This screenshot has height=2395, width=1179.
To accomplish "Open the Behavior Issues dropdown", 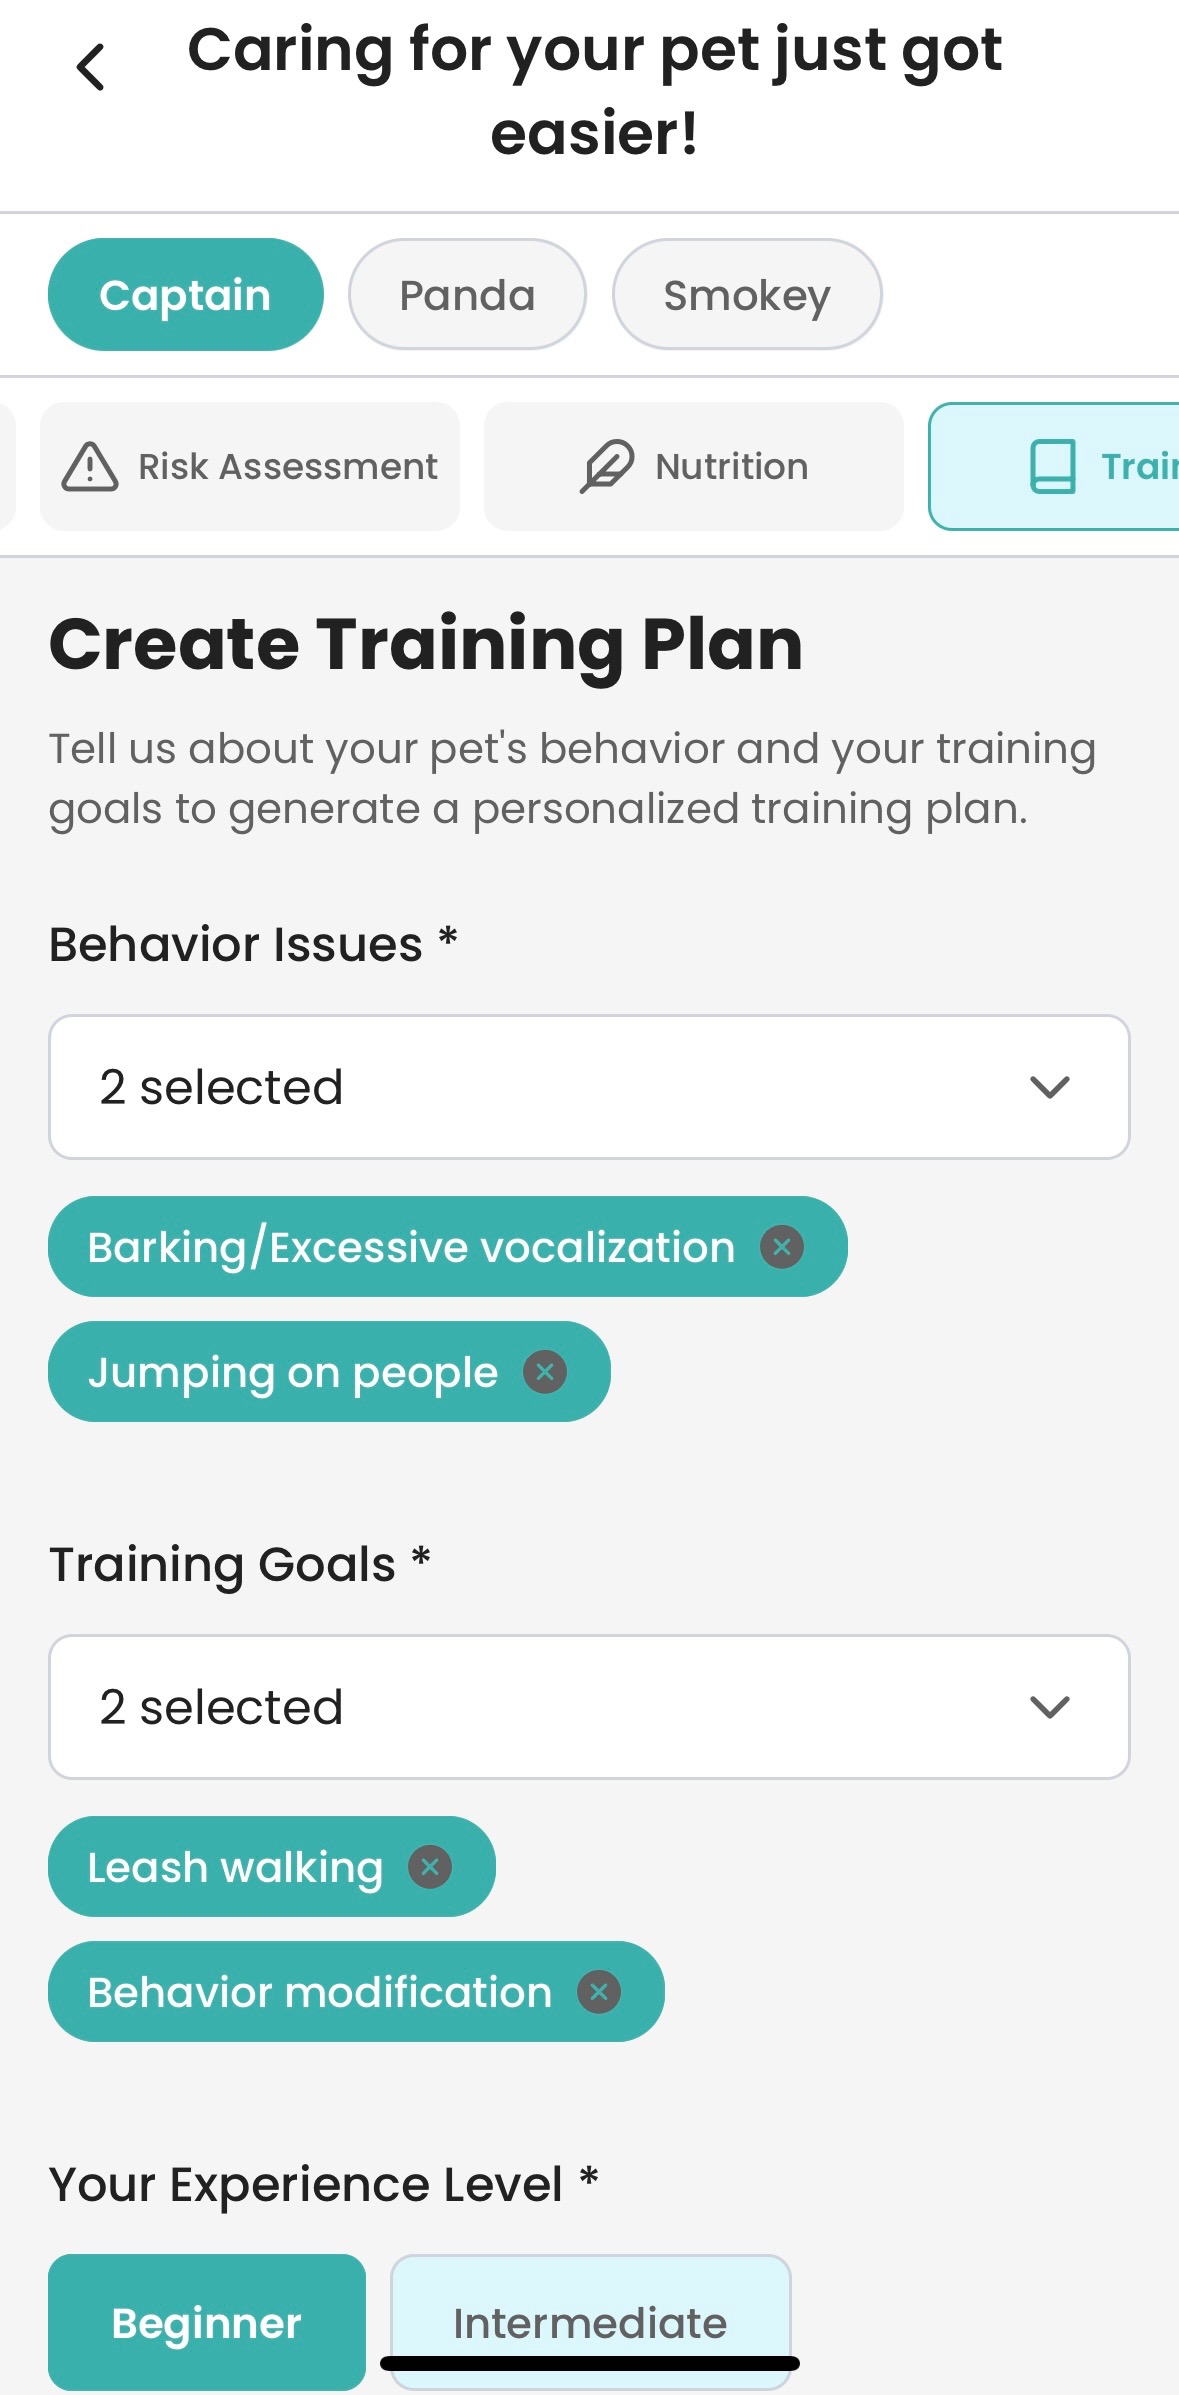I will tap(590, 1087).
